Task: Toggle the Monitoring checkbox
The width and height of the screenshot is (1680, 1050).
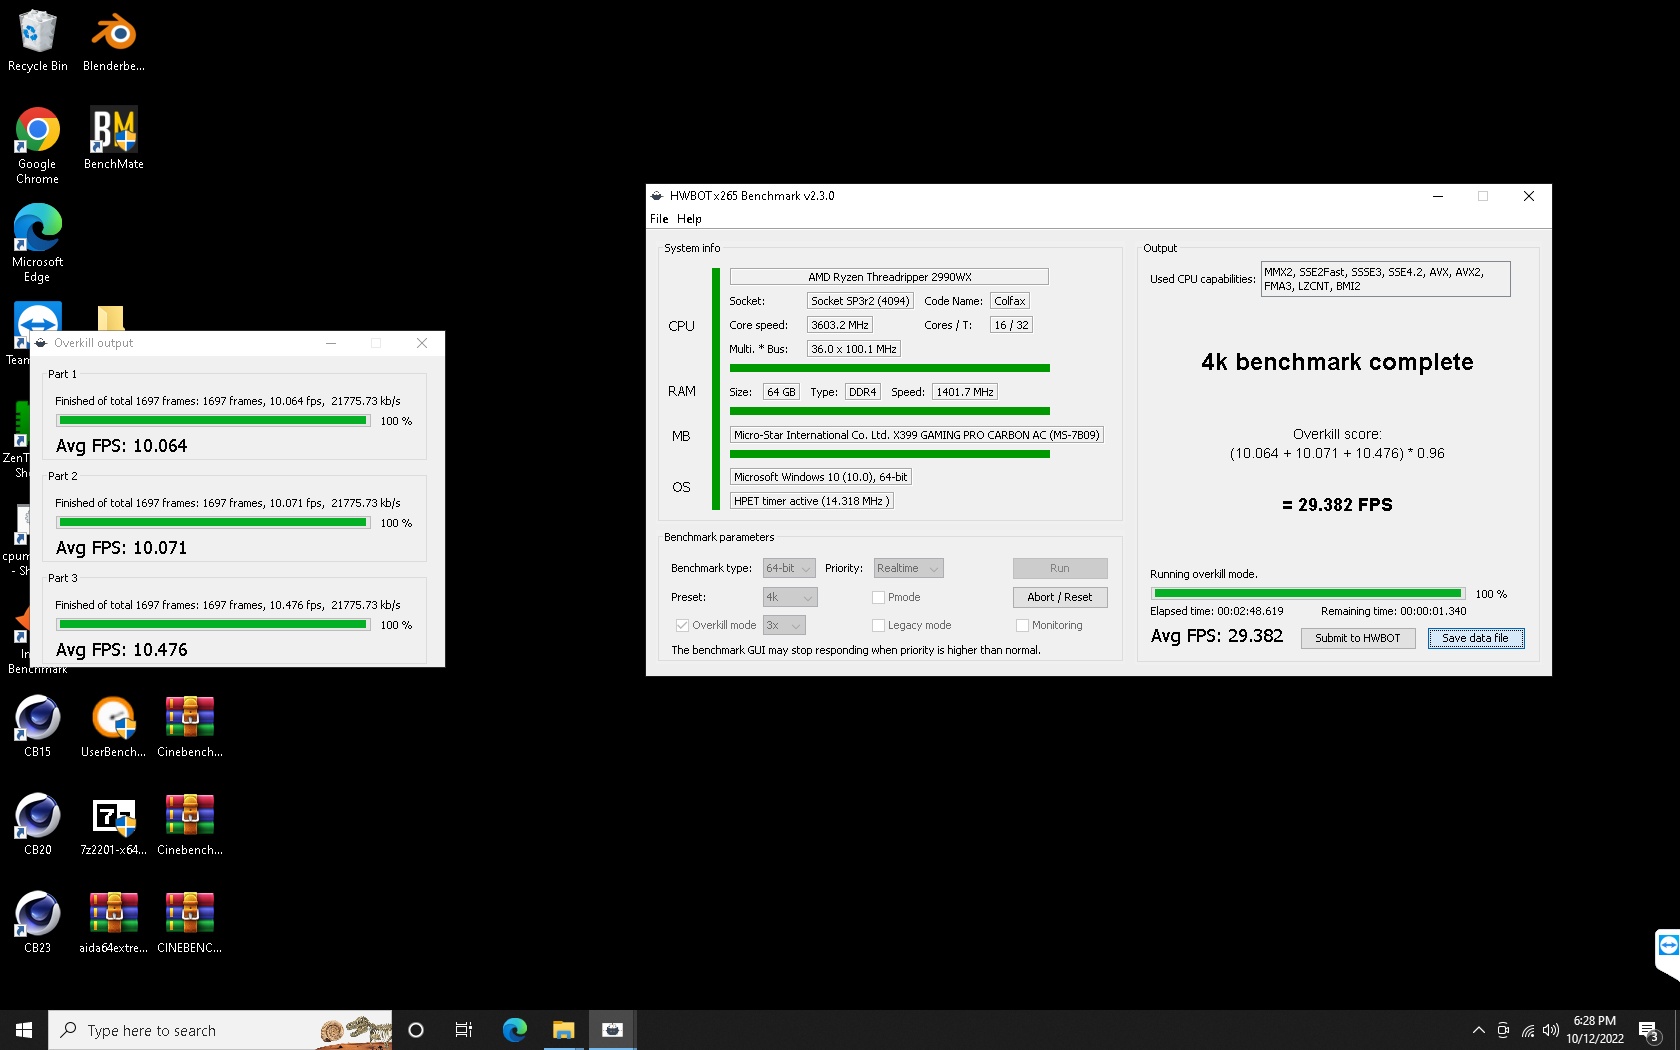Action: [x=1022, y=625]
